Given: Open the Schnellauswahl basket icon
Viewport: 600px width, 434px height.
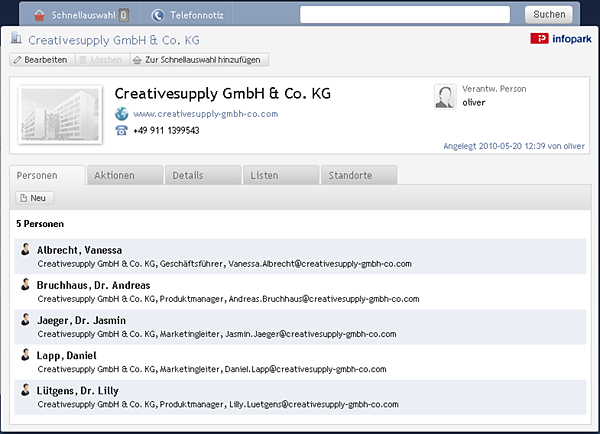Looking at the screenshot, I should pyautogui.click(x=39, y=15).
